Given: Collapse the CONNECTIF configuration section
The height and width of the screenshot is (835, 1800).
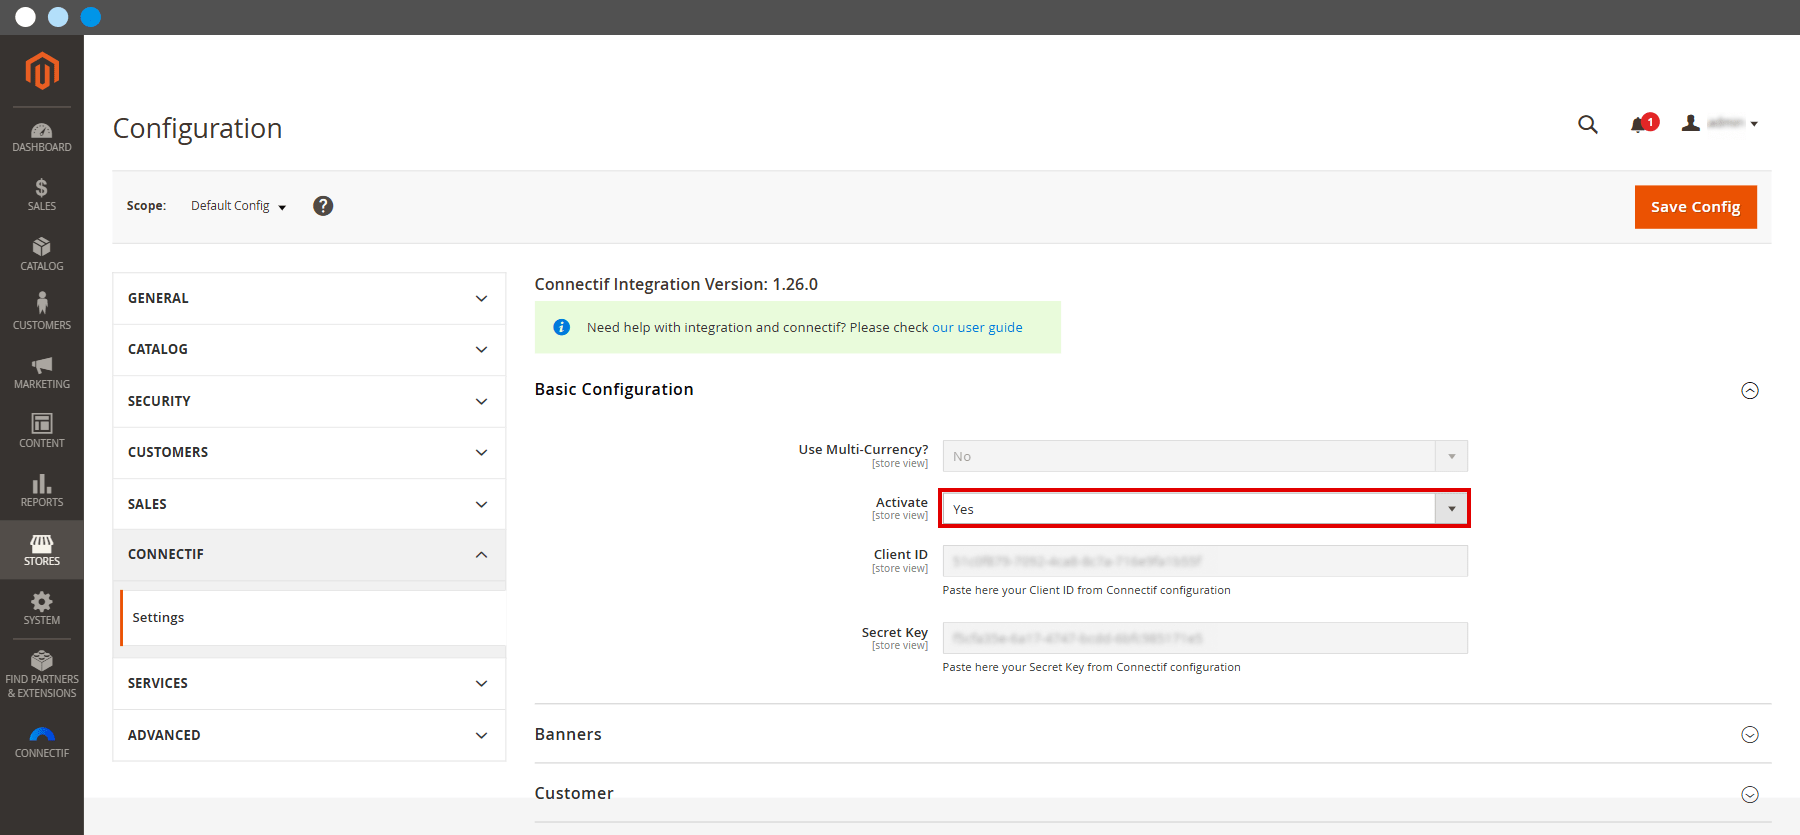Looking at the screenshot, I should tap(309, 555).
